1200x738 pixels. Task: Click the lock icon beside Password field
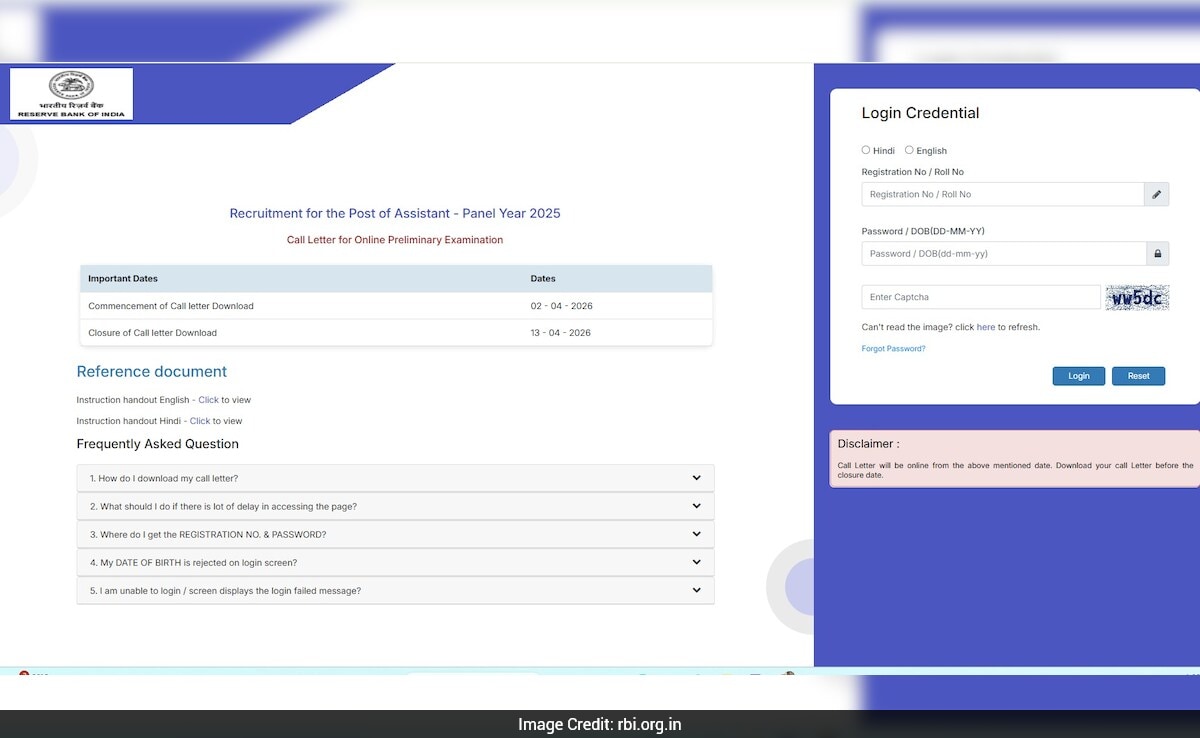click(x=1157, y=253)
